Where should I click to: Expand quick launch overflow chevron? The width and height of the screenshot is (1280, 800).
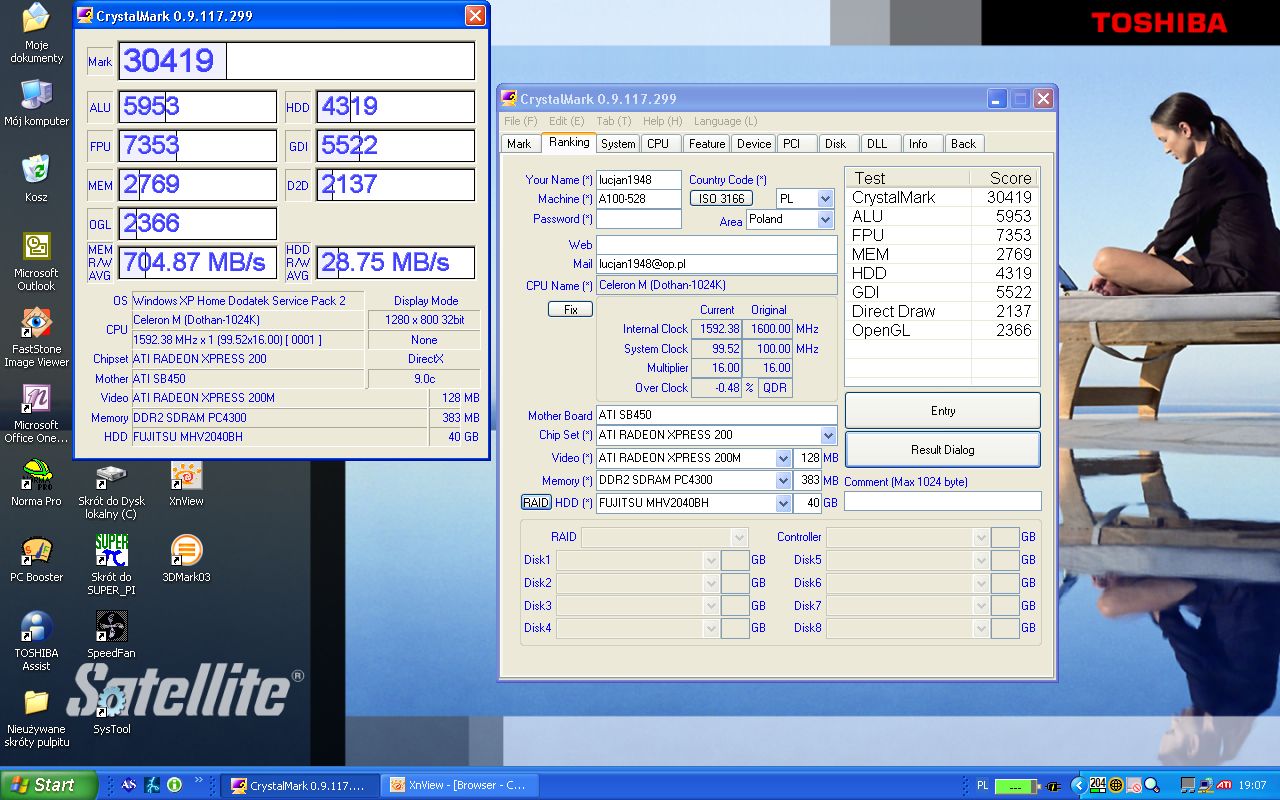199,780
